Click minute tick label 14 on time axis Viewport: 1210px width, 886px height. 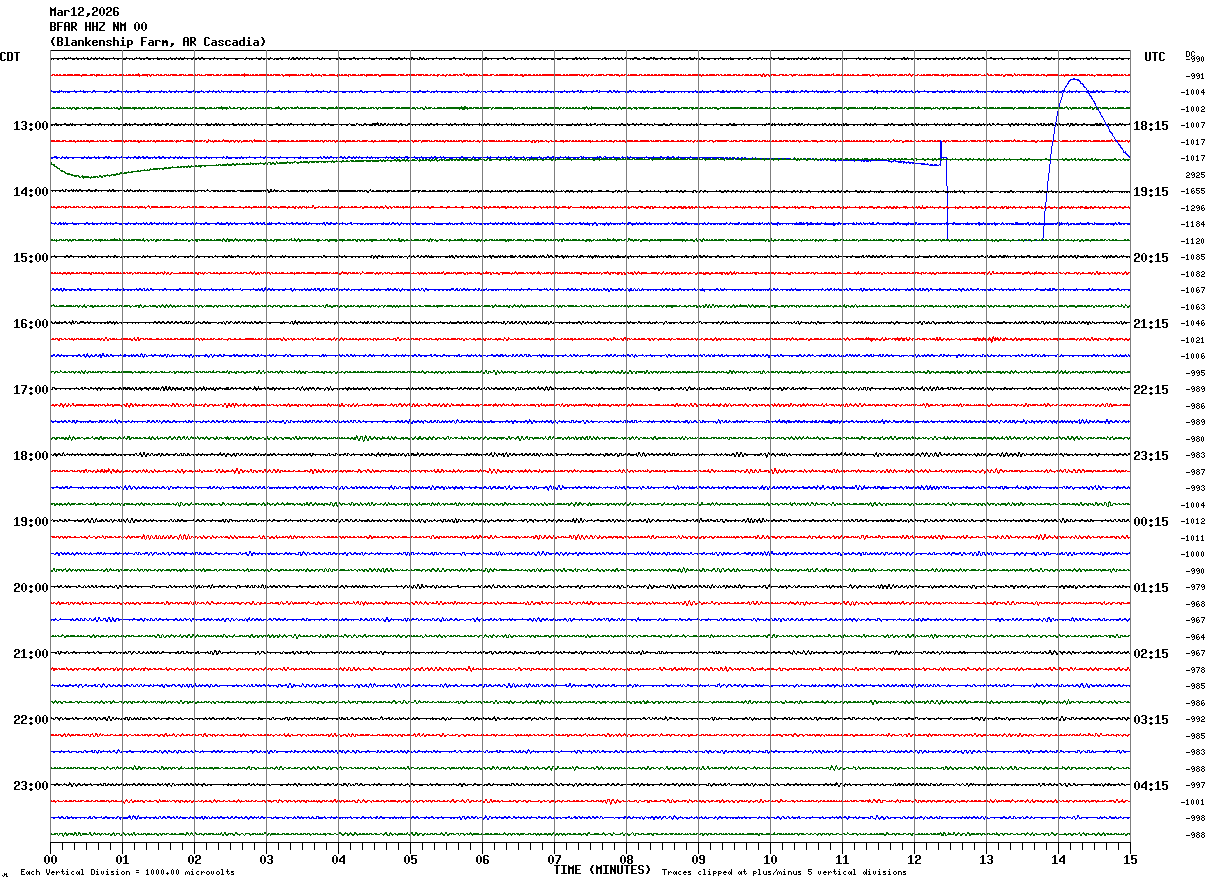pyautogui.click(x=1058, y=859)
